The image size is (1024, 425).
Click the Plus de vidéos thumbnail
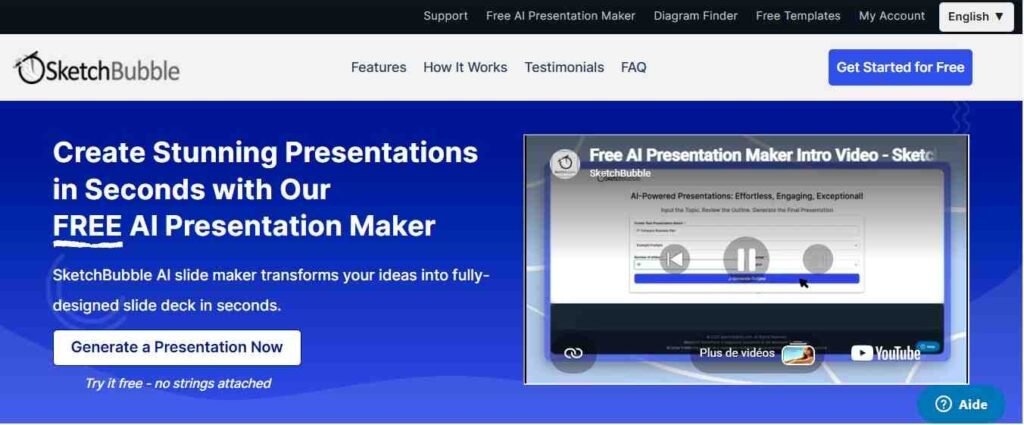click(798, 354)
